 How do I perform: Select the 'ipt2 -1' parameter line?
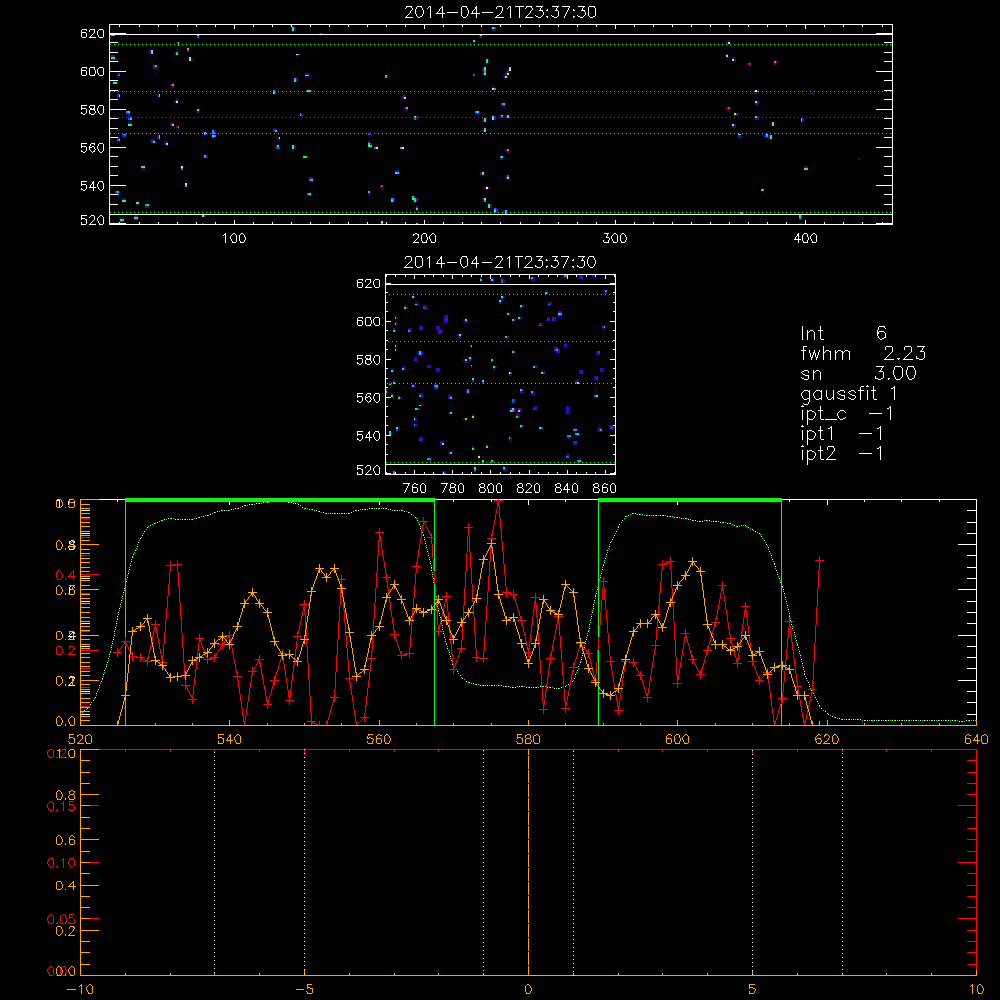tap(842, 453)
